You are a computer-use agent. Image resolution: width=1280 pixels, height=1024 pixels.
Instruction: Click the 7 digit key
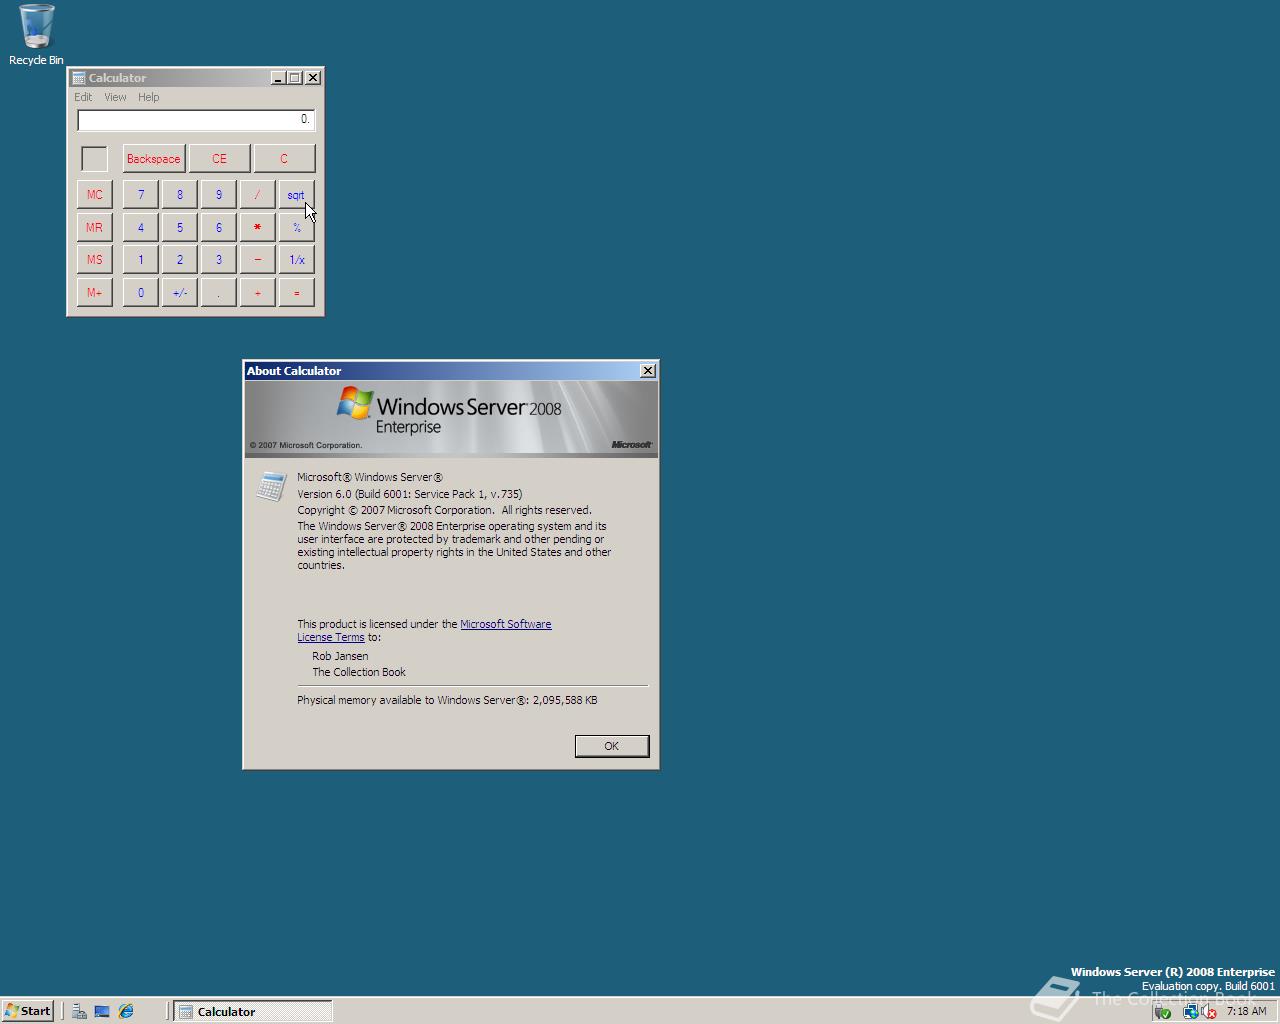(141, 195)
